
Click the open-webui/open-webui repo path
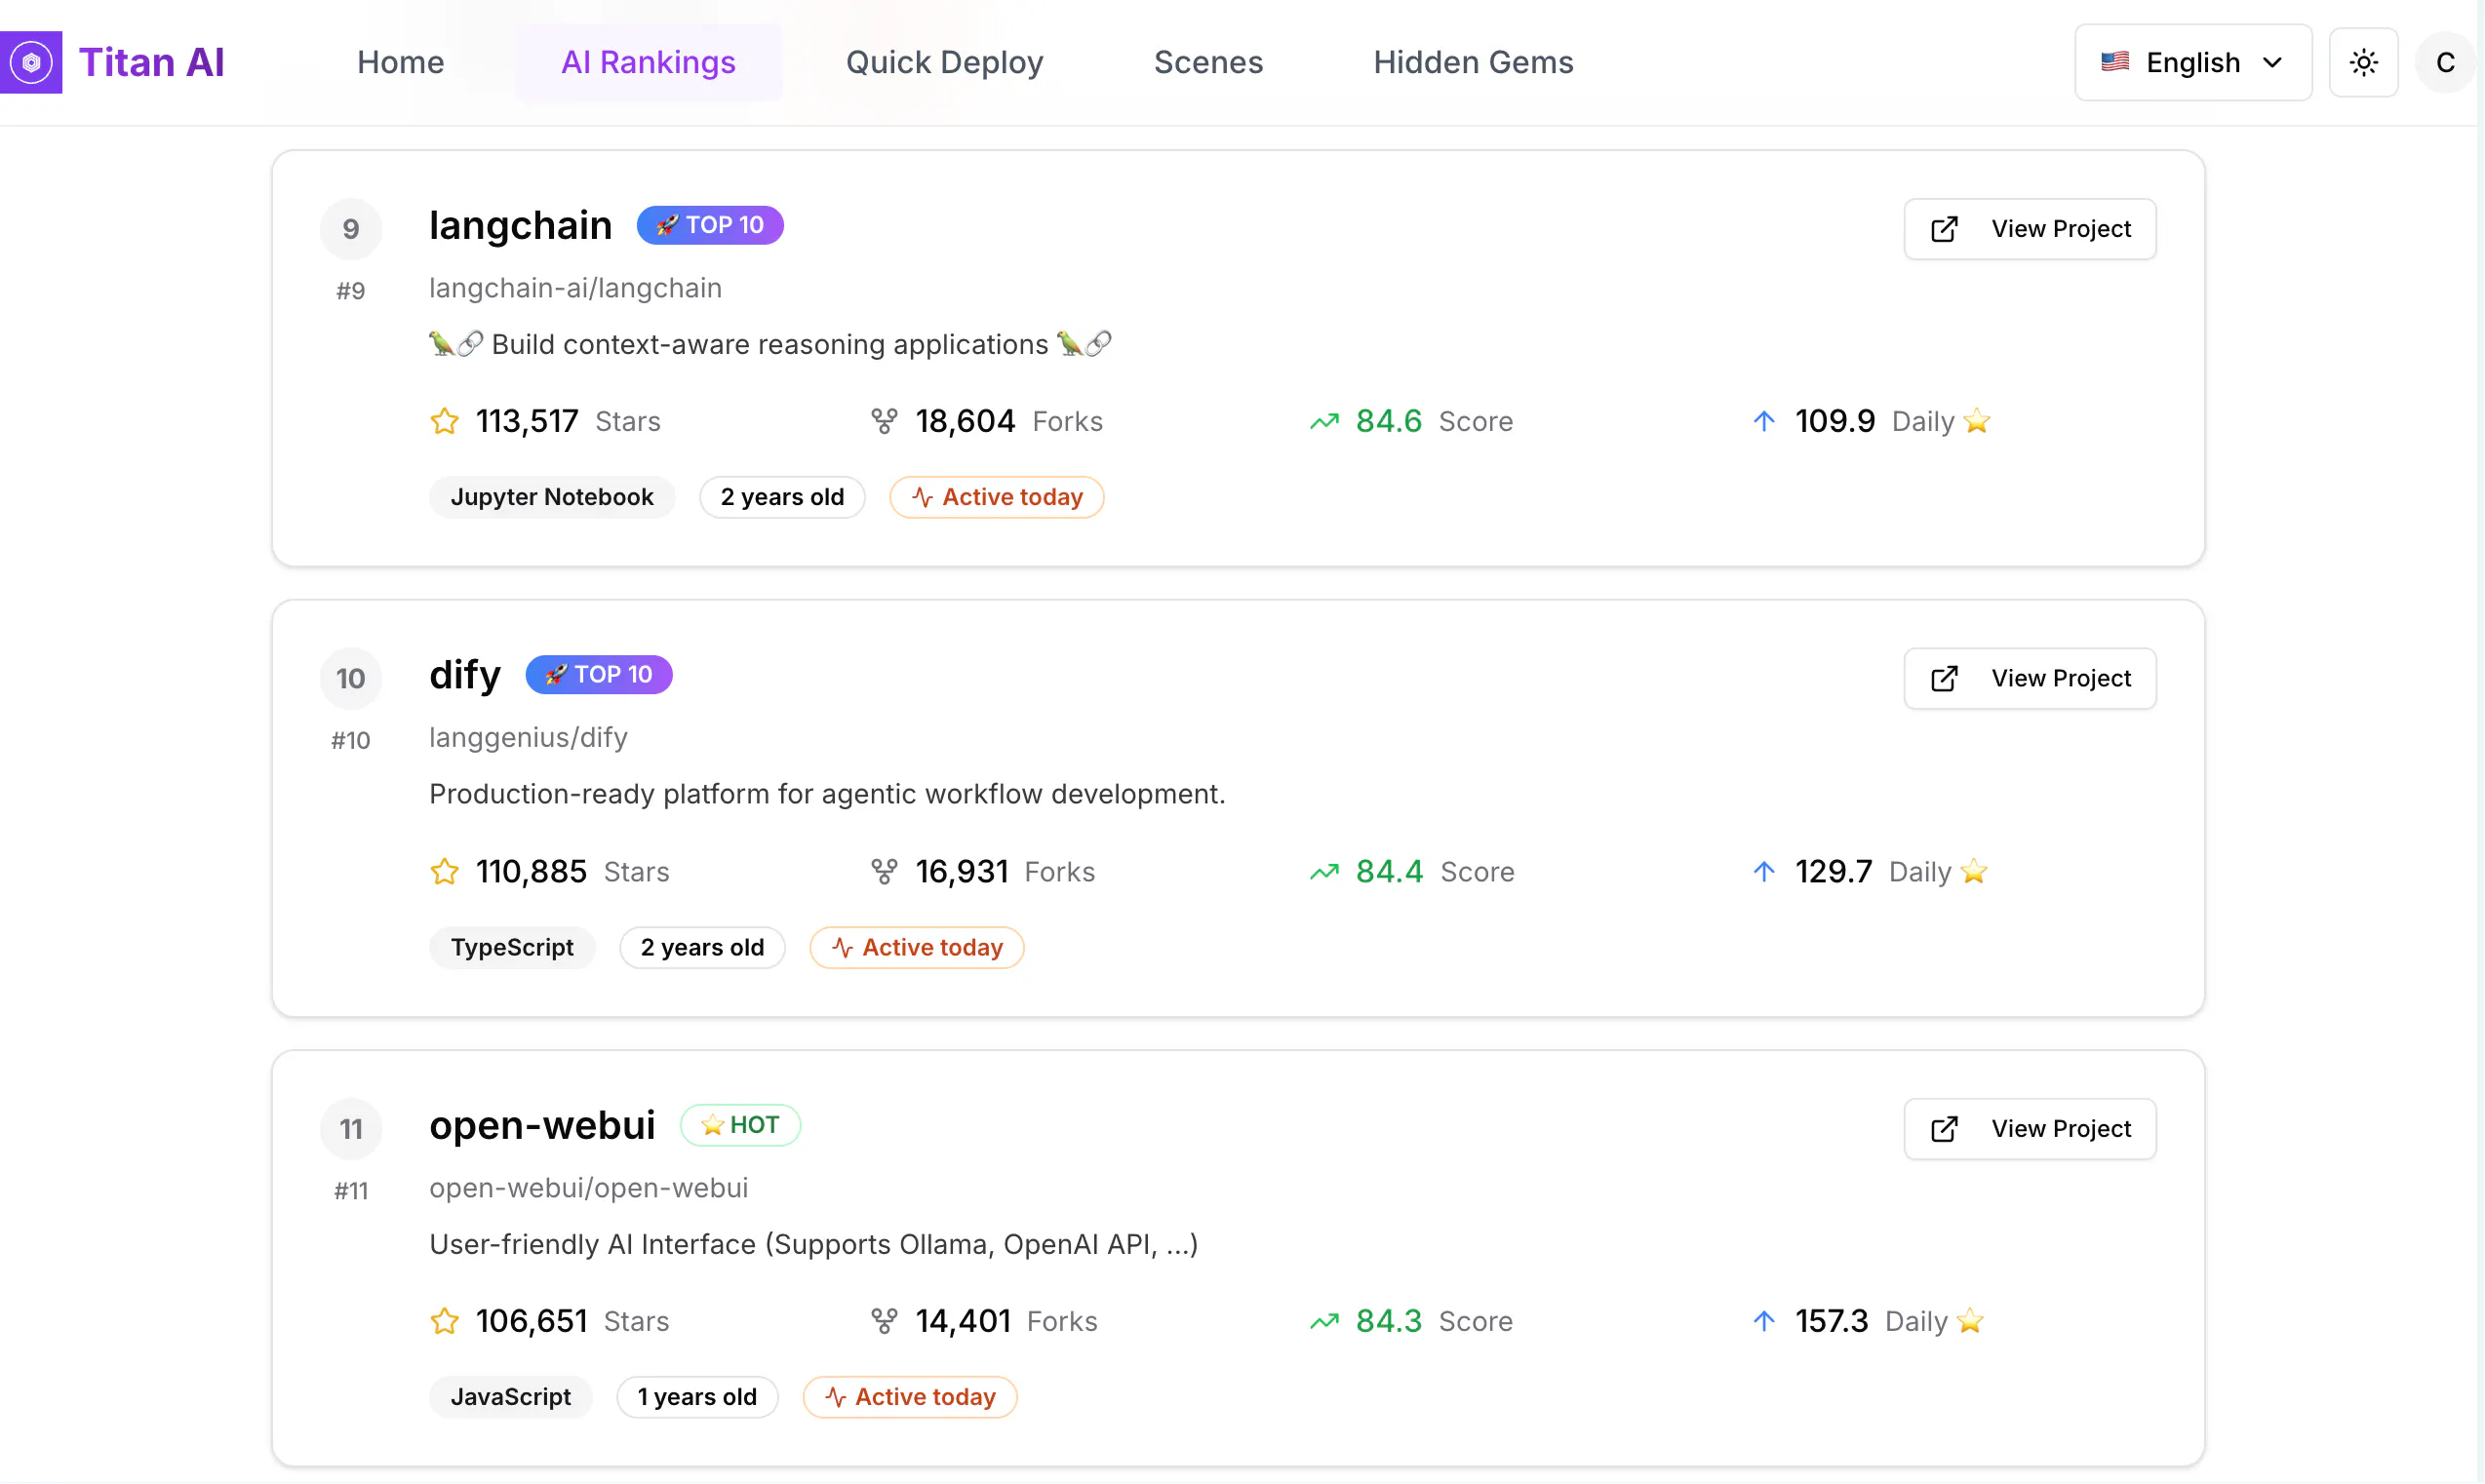pos(588,1188)
